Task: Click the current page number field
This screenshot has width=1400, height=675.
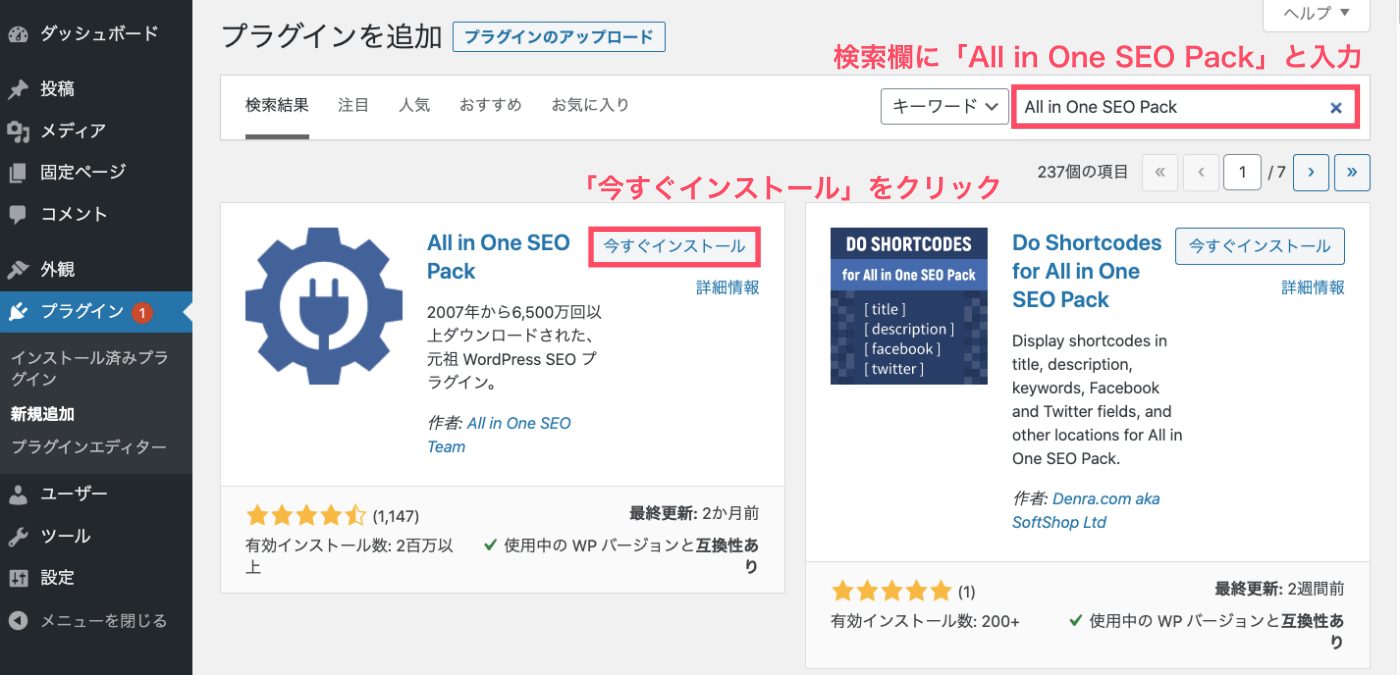Action: 1242,172
